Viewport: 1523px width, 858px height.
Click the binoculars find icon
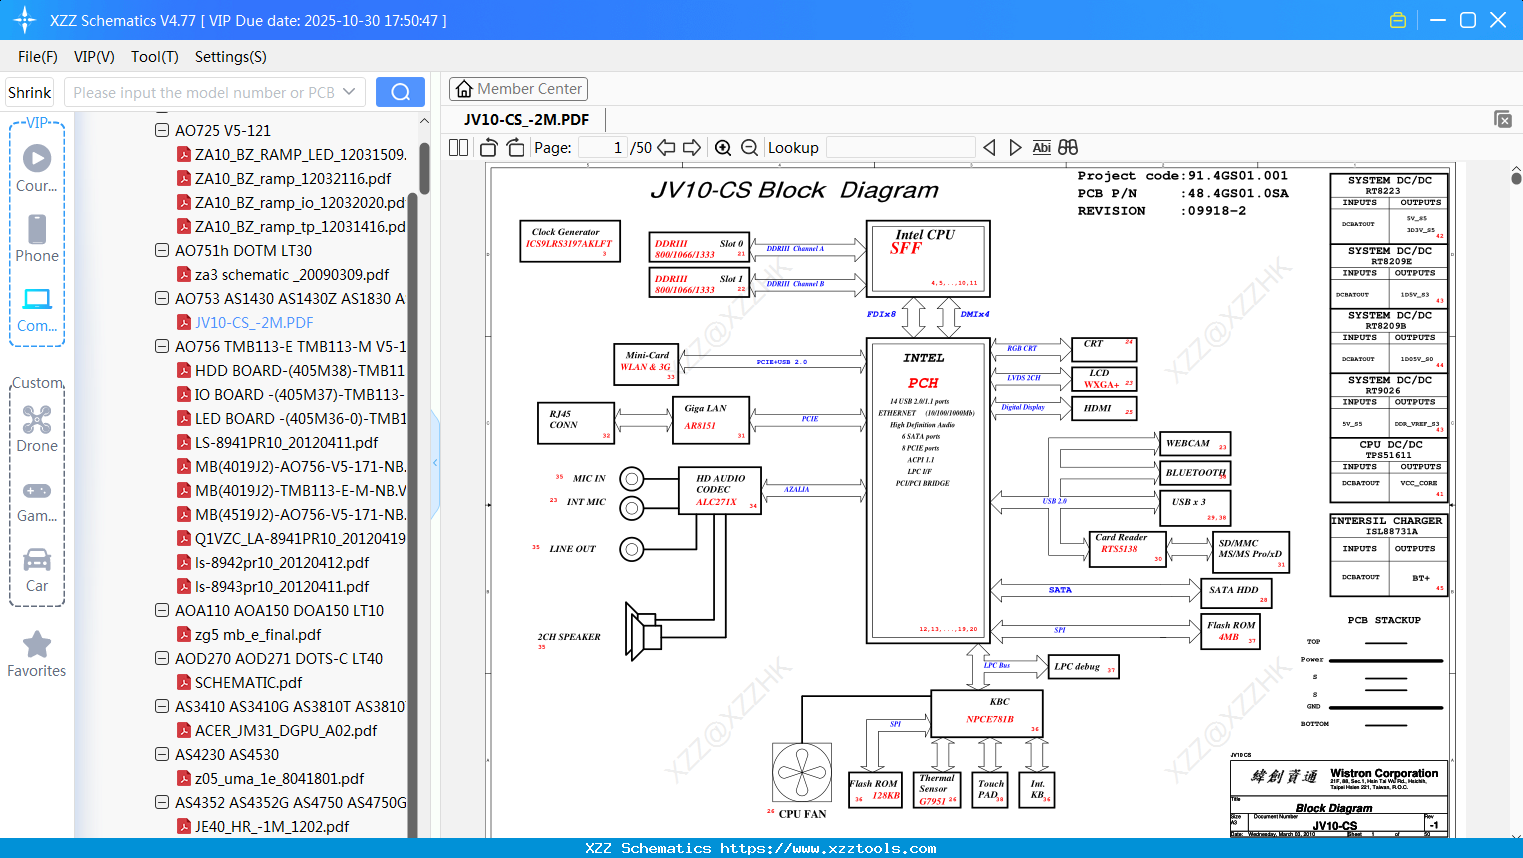(1068, 147)
